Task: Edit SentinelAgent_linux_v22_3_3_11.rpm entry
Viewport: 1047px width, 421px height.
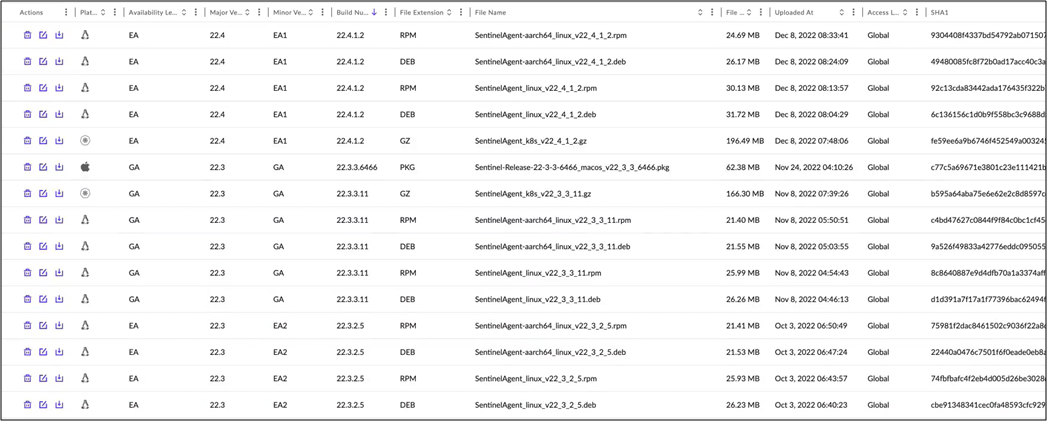Action: pos(43,273)
